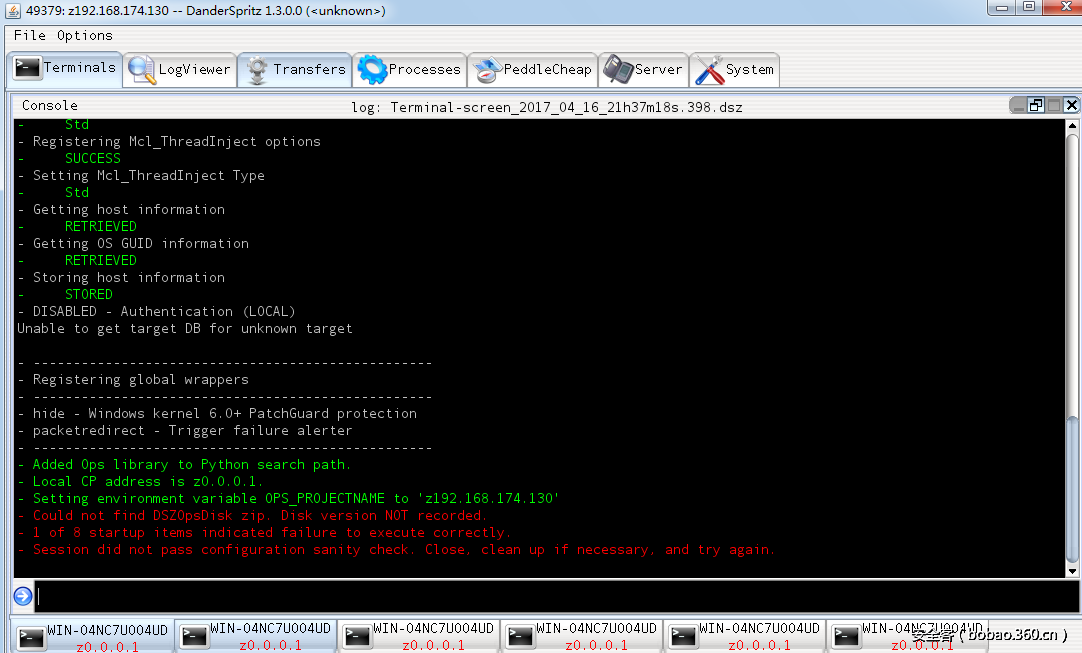Select the first WIN-04NC7U004UD terminal tab
The height and width of the screenshot is (653, 1082).
[93, 637]
